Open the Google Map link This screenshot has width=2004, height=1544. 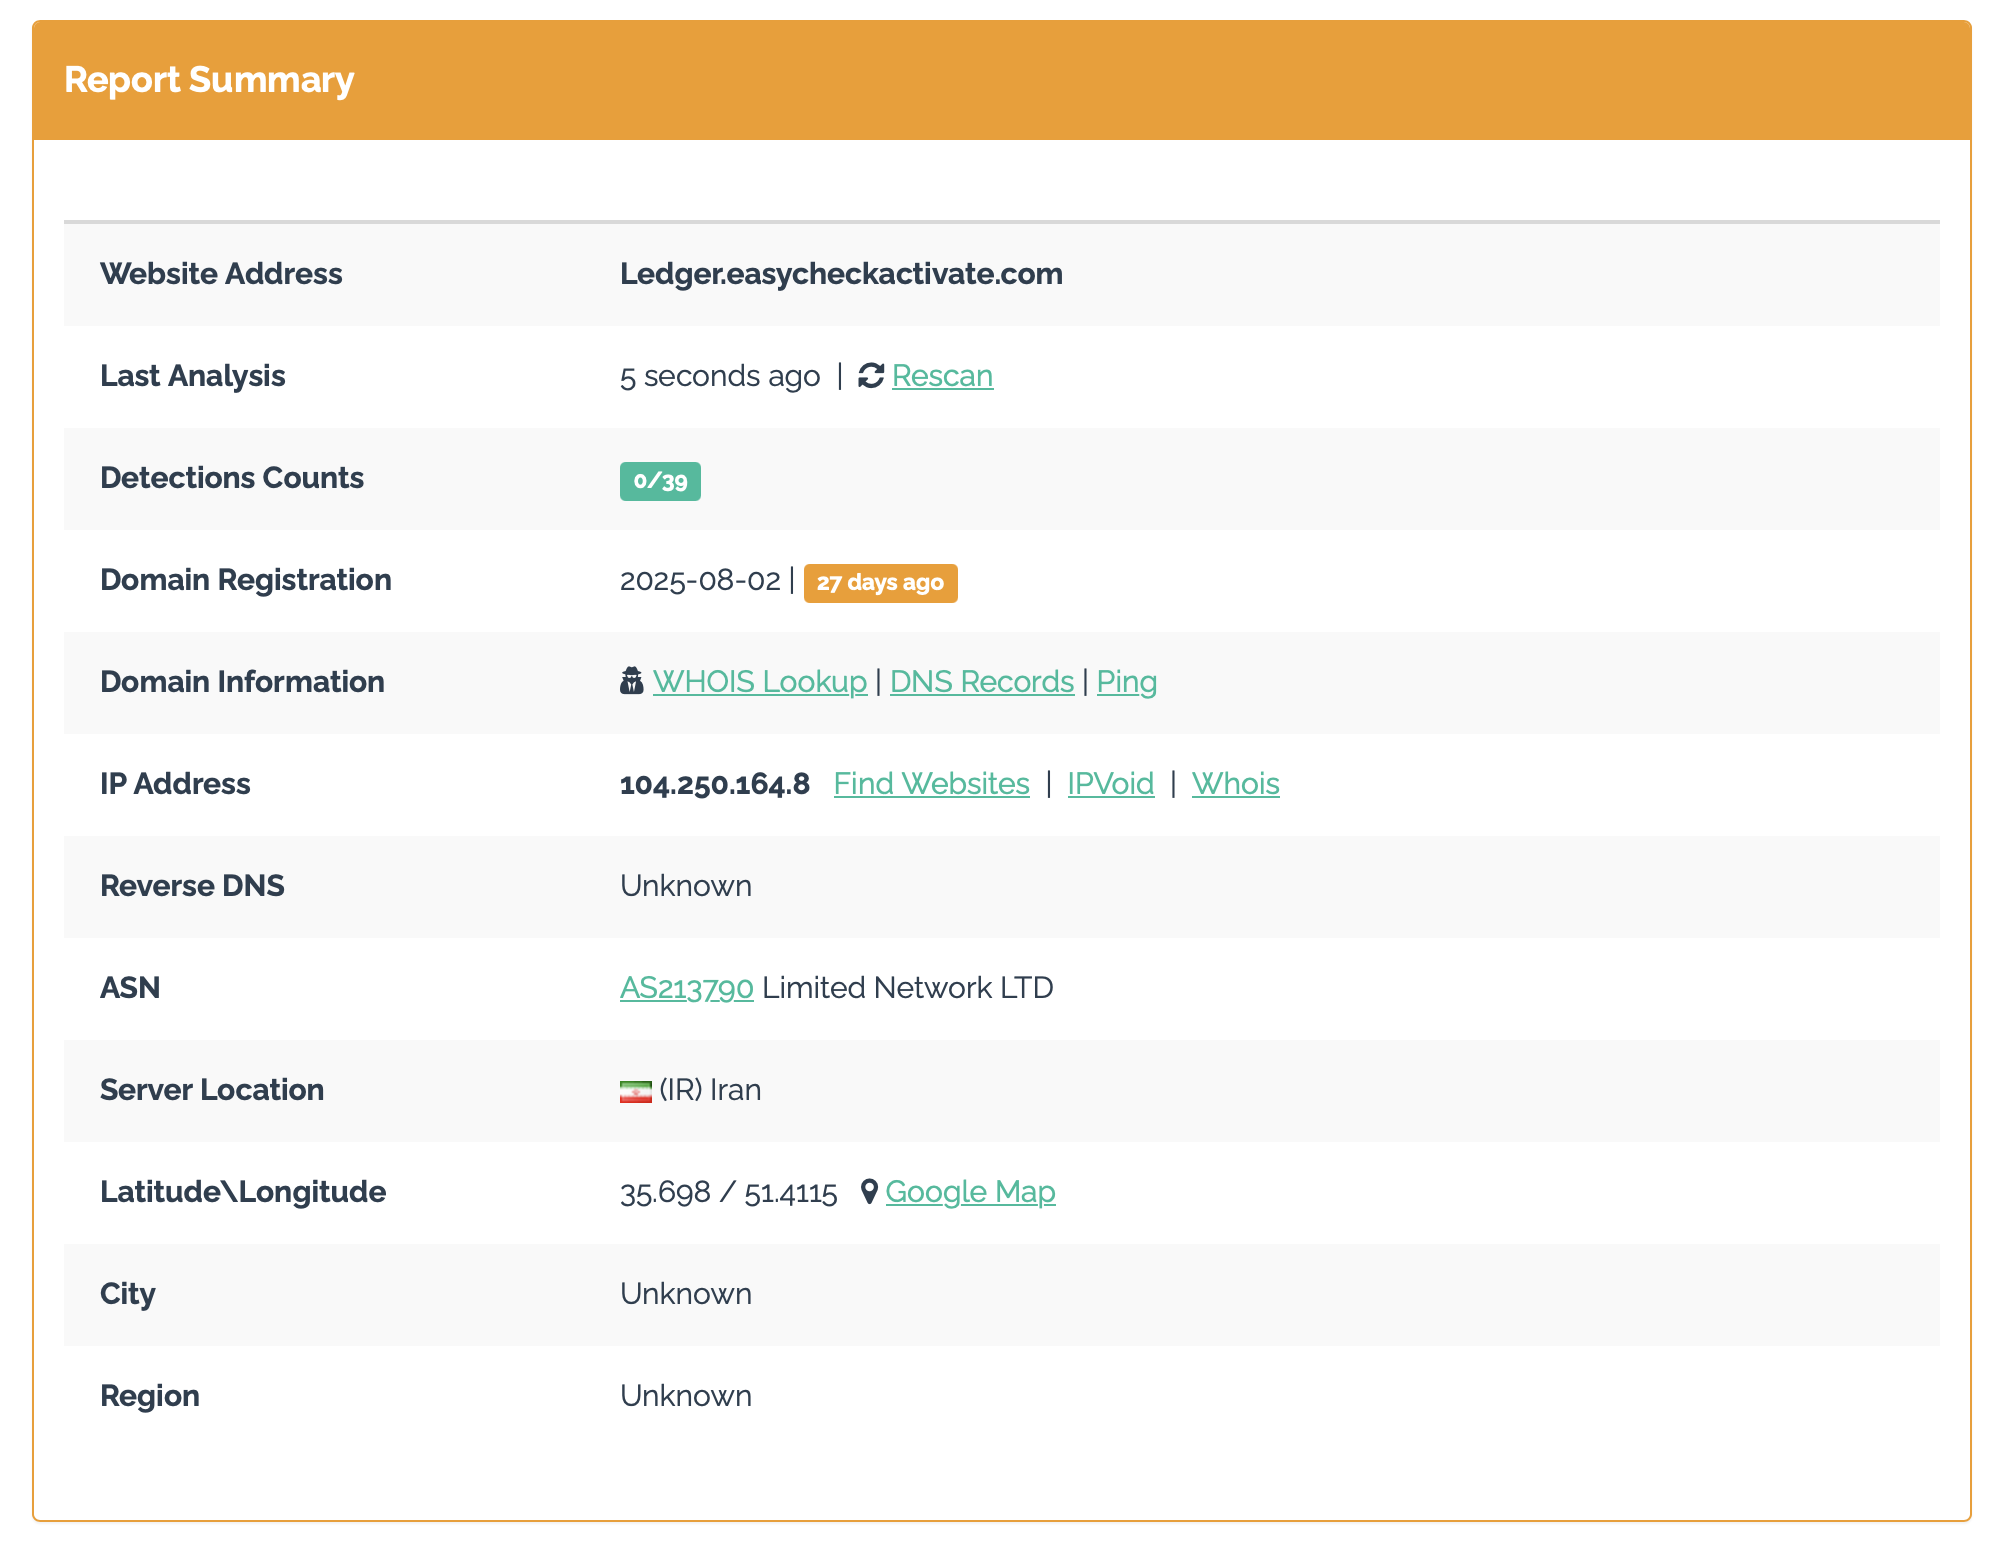[x=971, y=1192]
